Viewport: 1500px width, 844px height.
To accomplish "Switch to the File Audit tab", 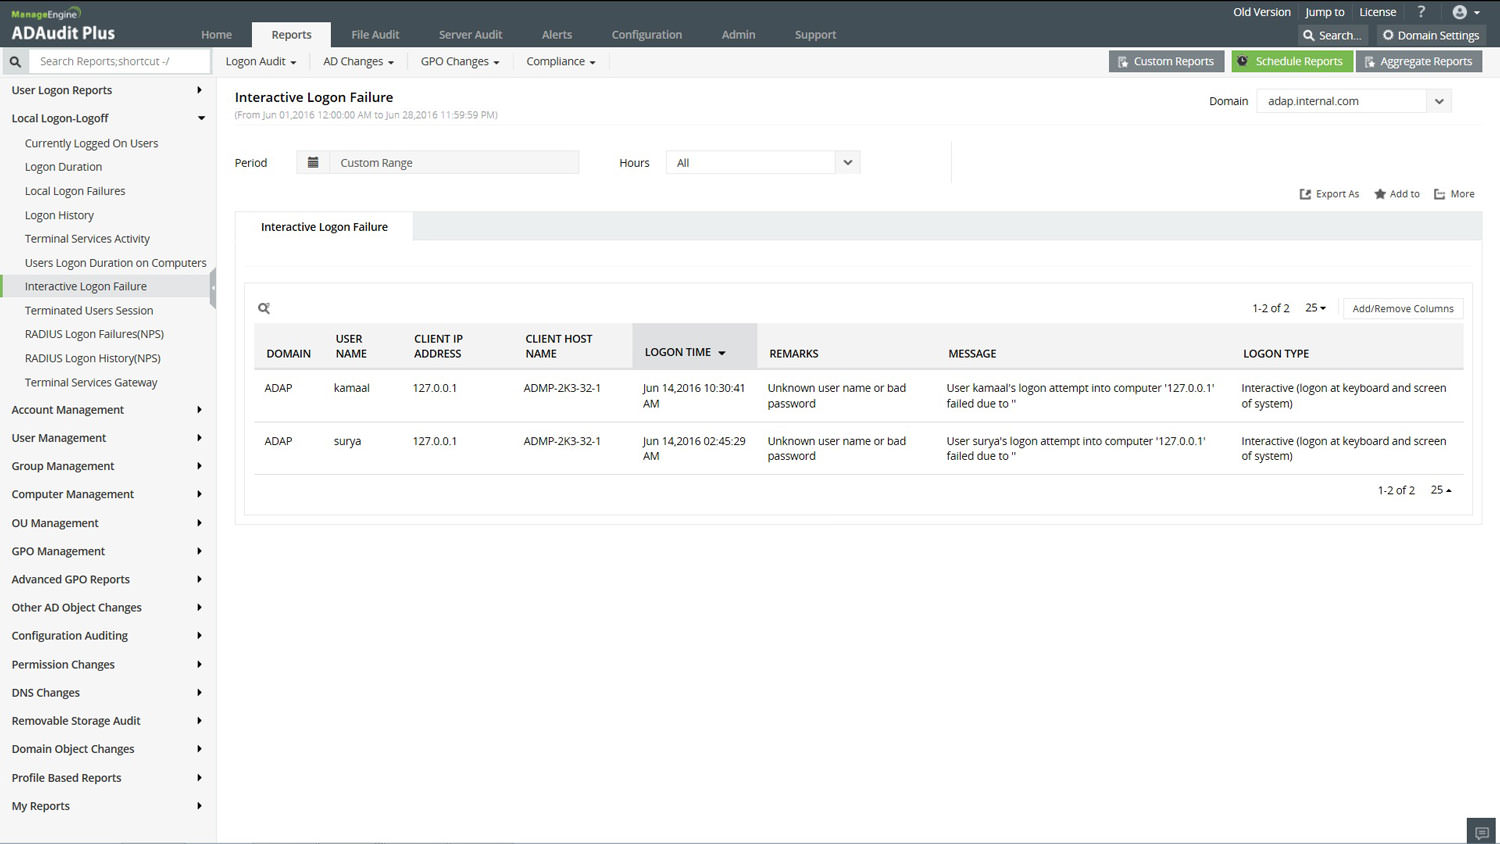I will tap(375, 35).
